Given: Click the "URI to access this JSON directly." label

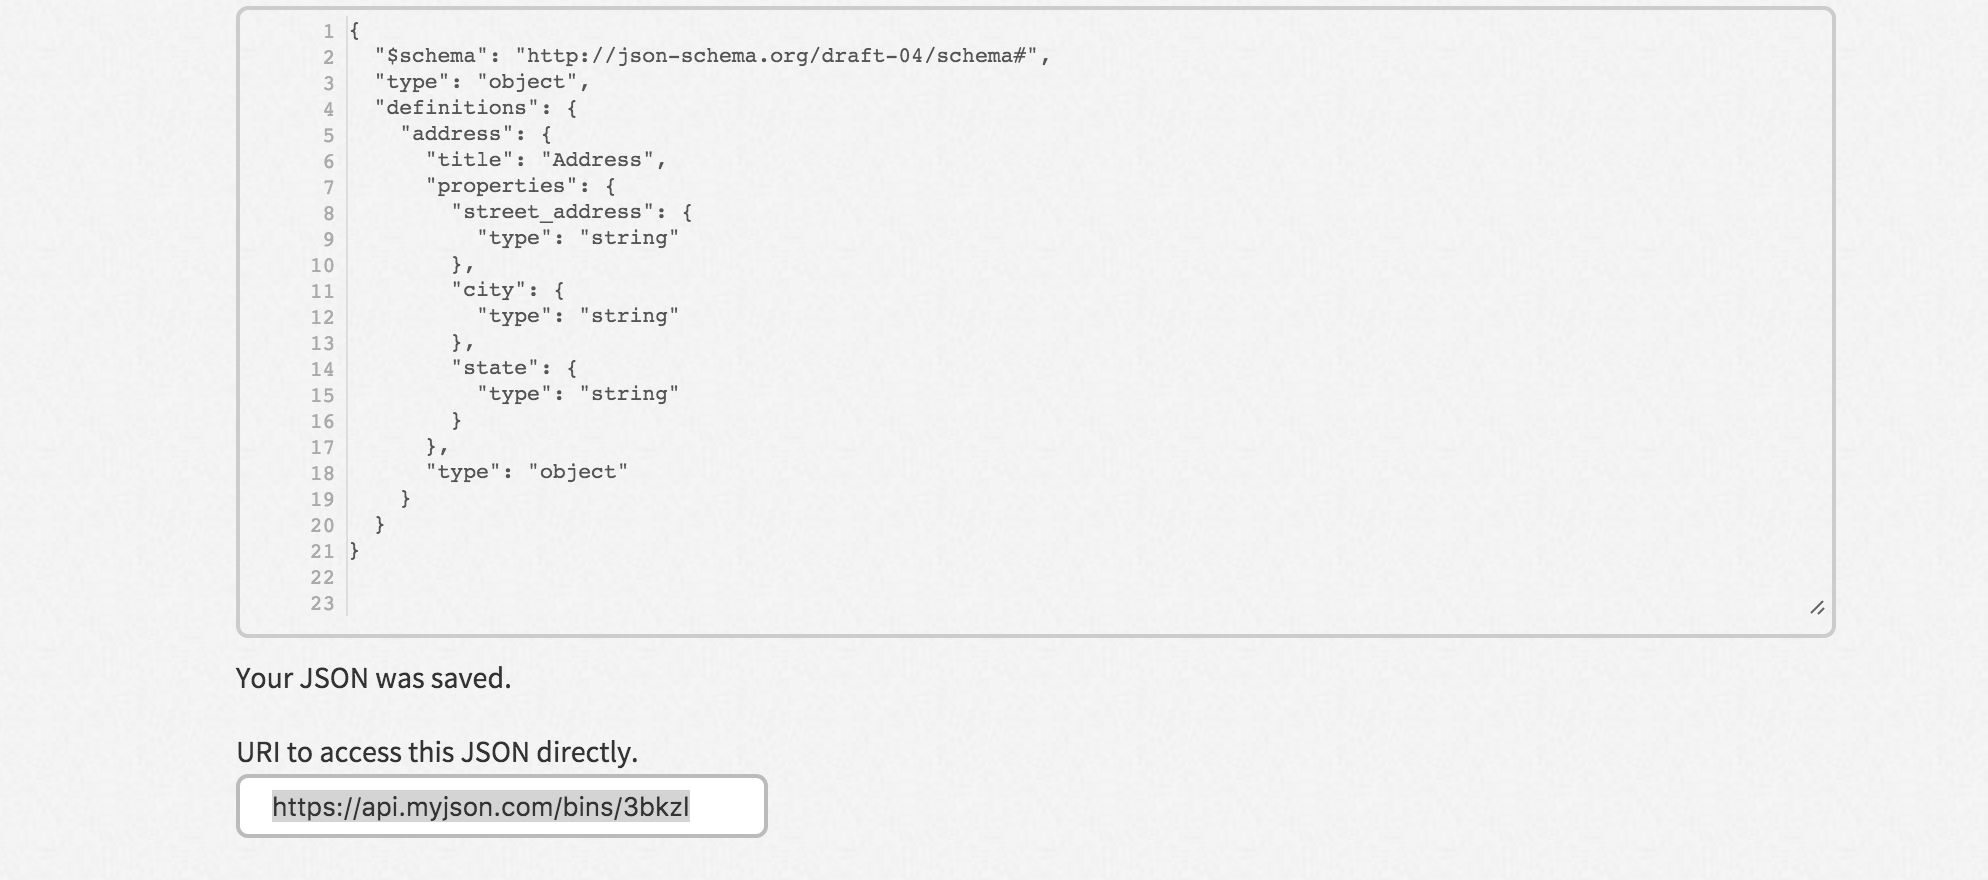Looking at the screenshot, I should pos(437,752).
